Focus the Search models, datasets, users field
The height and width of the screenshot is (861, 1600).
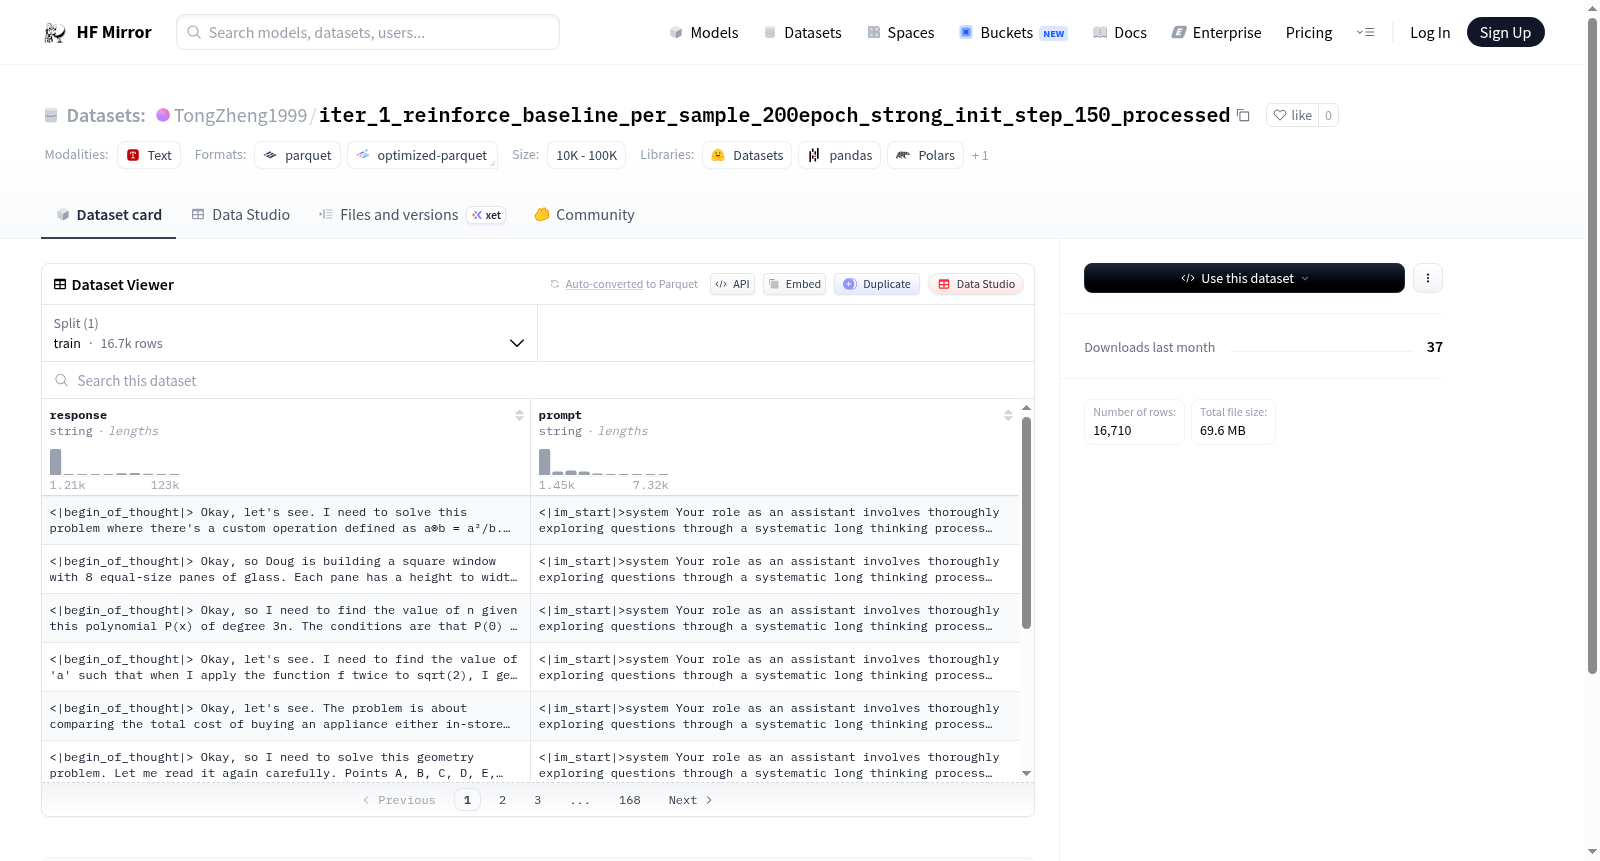pos(368,32)
